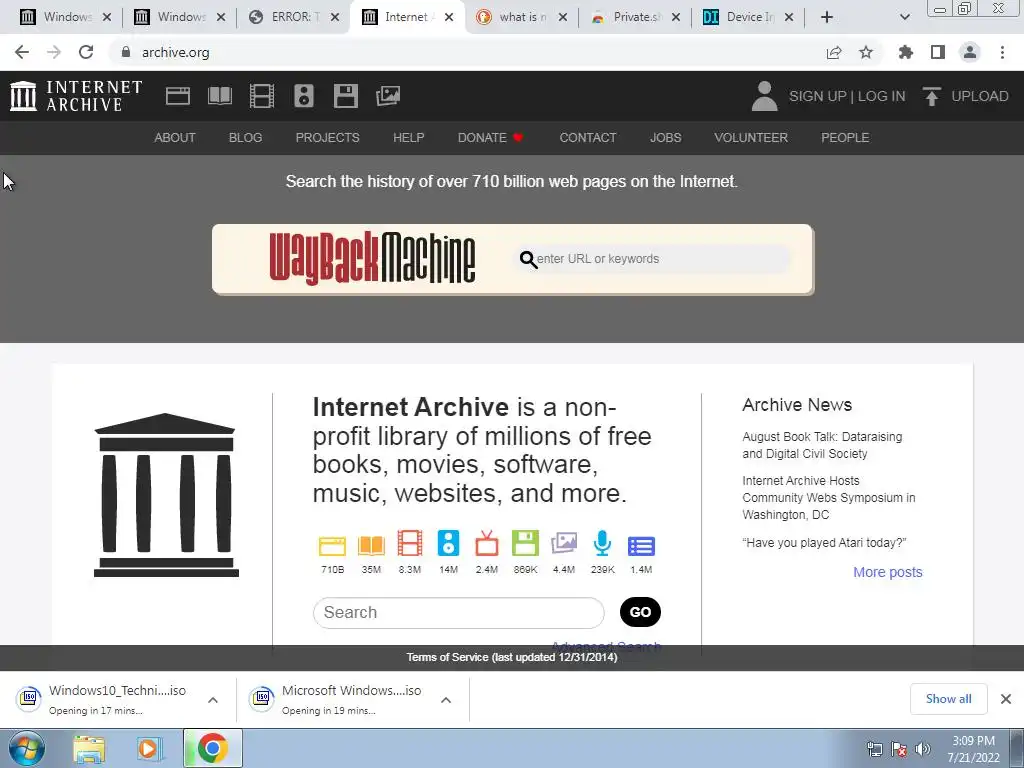The width and height of the screenshot is (1024, 768).
Task: Open the Web icon in Archive top bar
Action: click(178, 96)
